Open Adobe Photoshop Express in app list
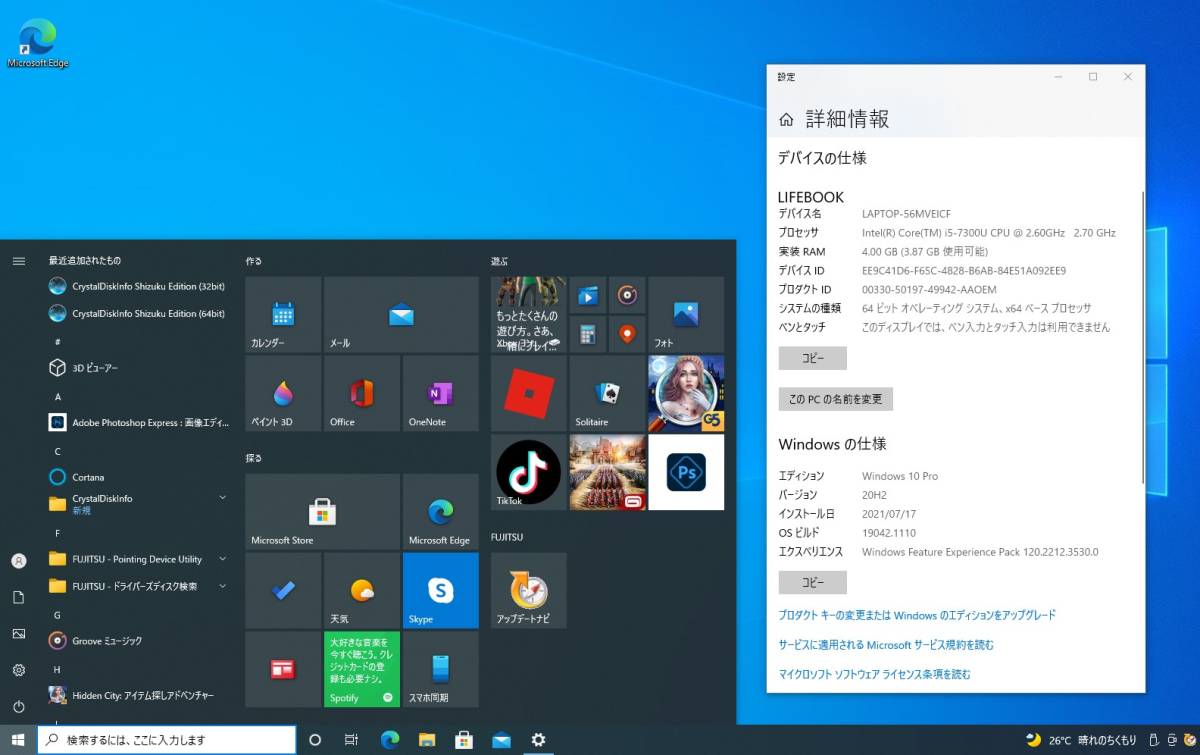Image resolution: width=1200 pixels, height=755 pixels. point(137,422)
